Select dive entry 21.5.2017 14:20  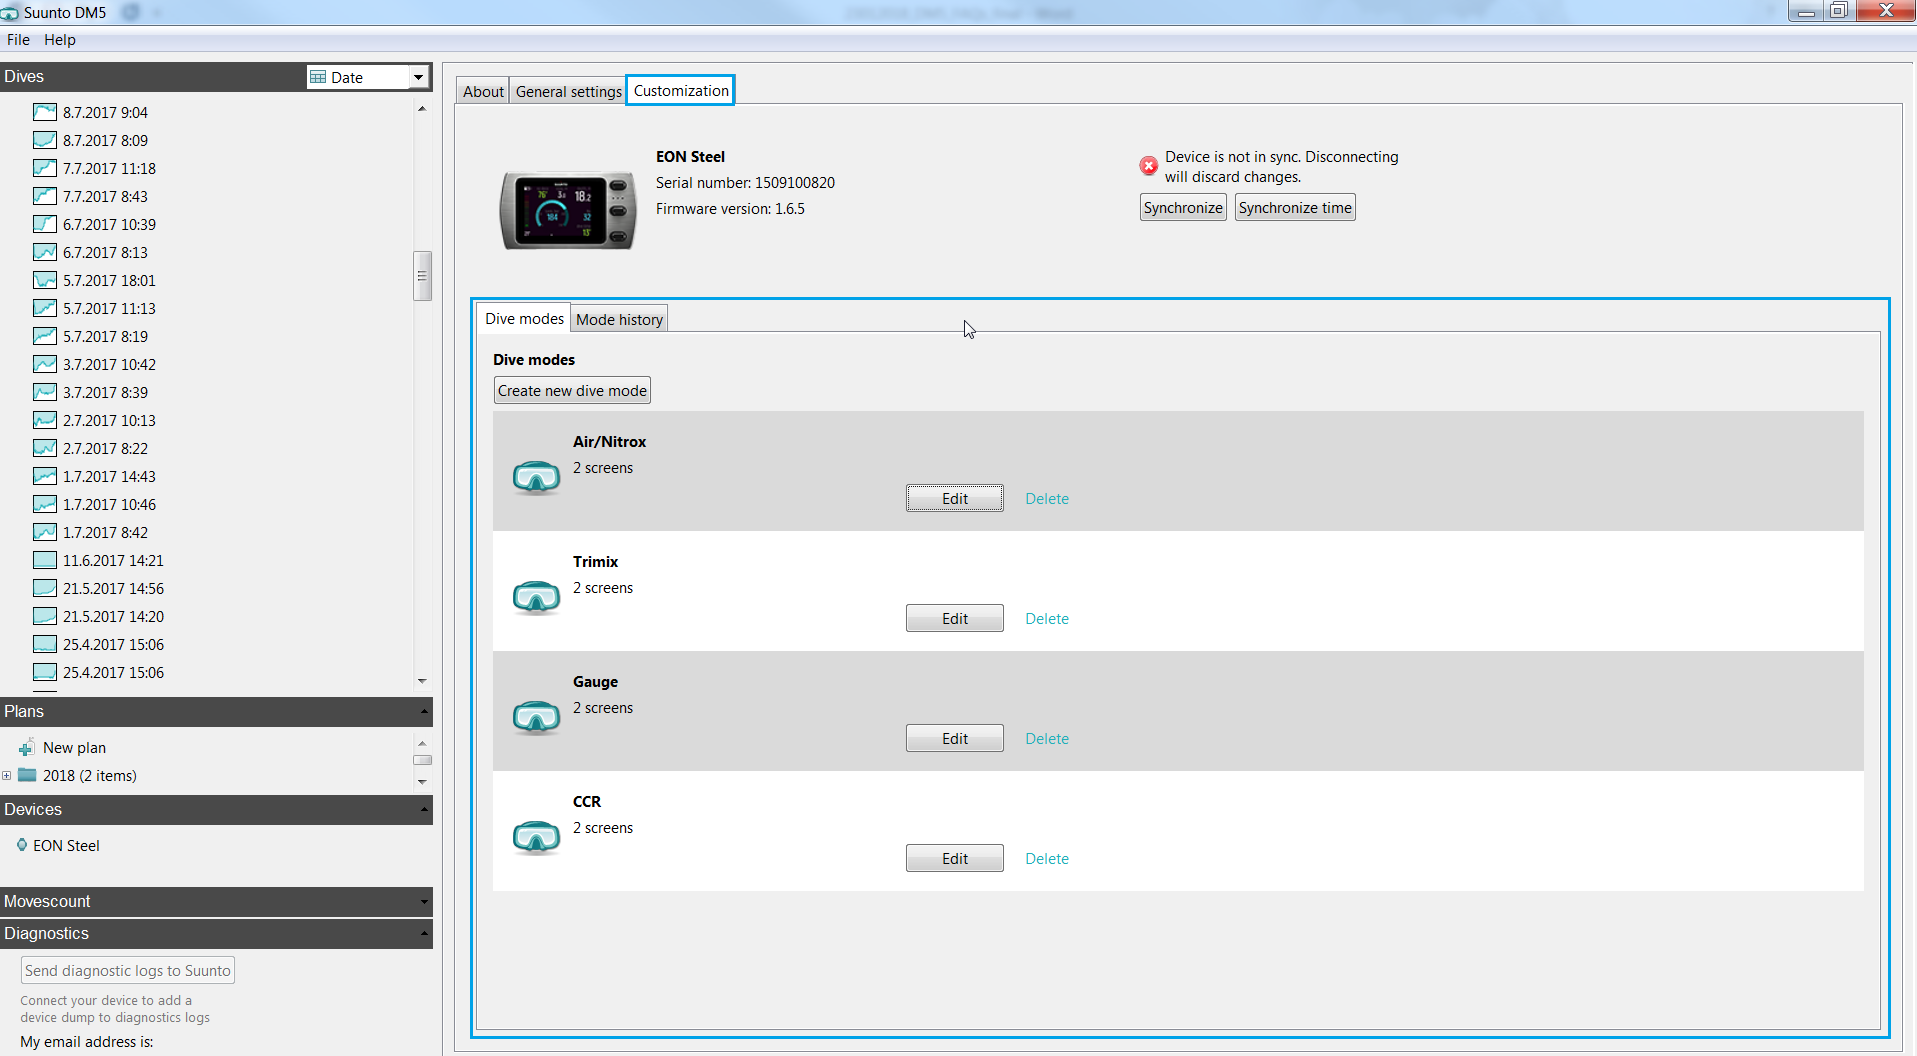coord(113,616)
